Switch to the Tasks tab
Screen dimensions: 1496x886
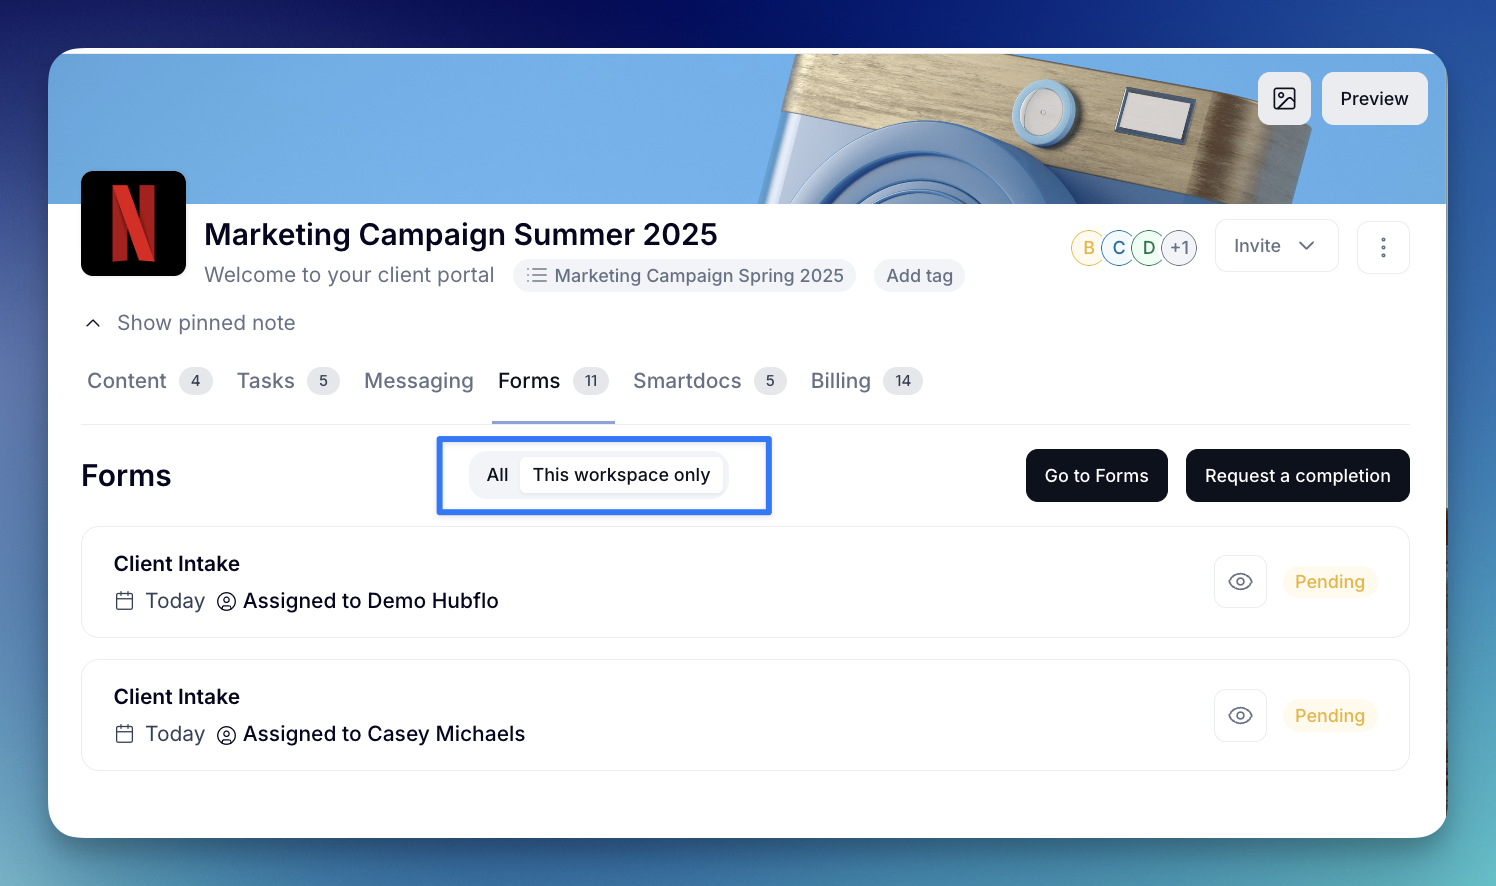point(266,381)
